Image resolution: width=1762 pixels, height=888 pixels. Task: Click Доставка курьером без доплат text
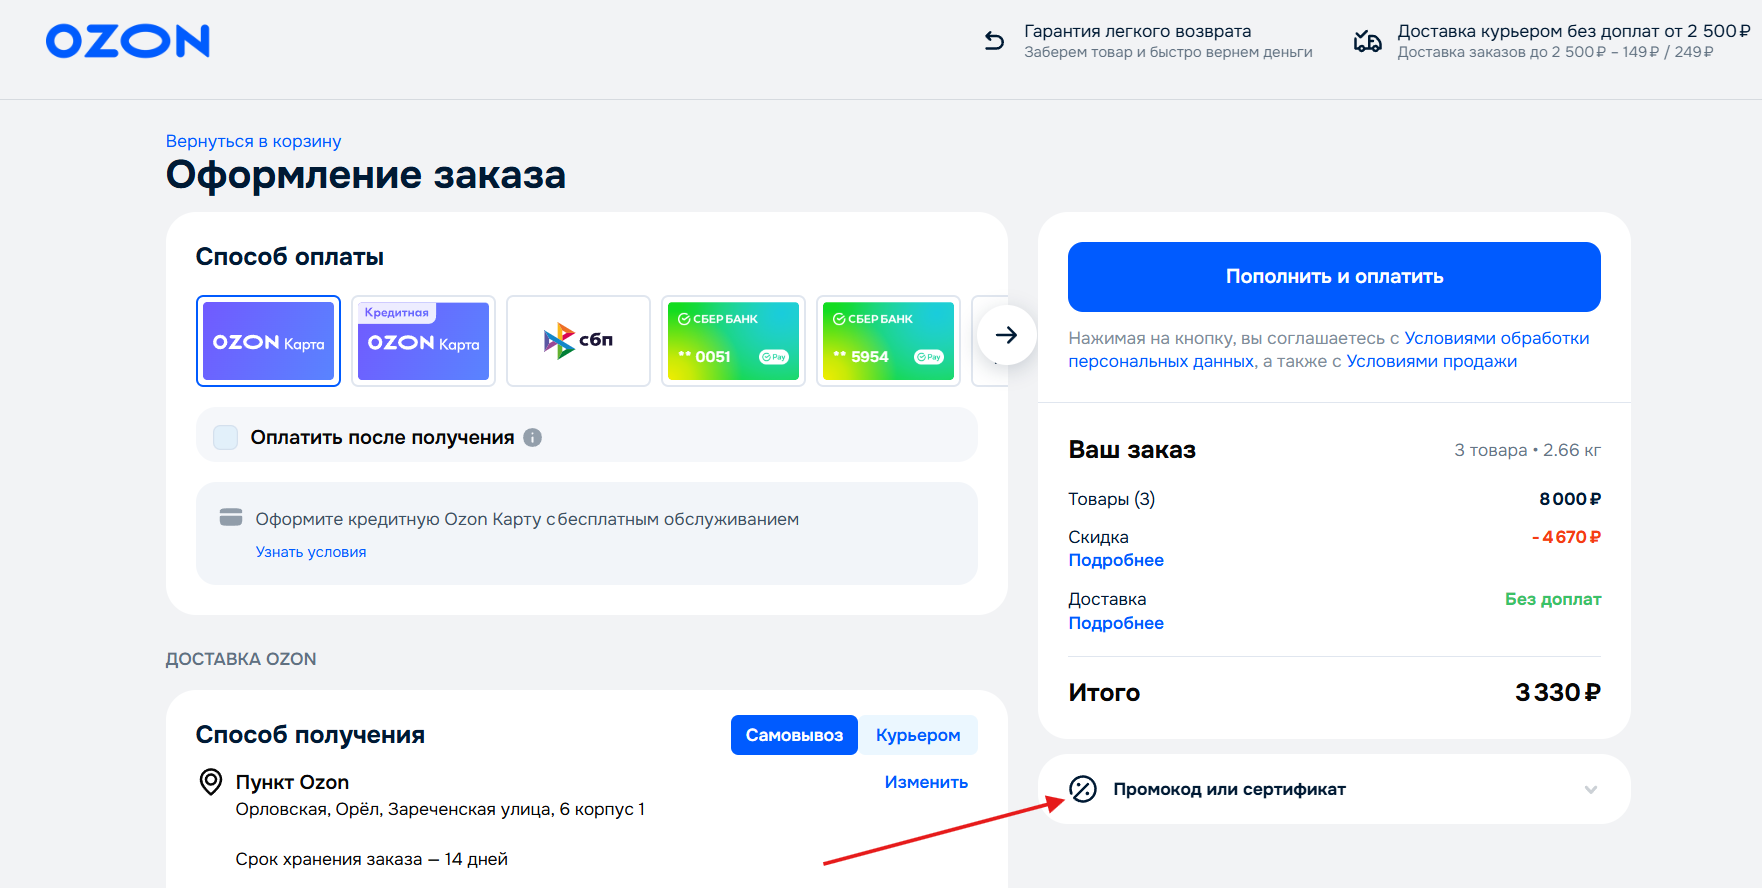coord(1574,31)
